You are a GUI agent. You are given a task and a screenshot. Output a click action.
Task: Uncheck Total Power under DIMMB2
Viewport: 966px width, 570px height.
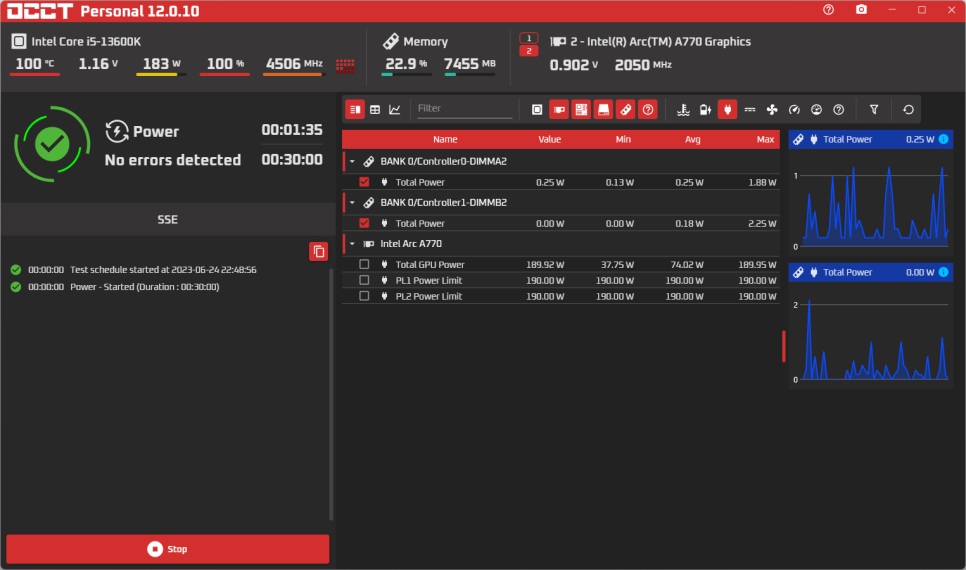pyautogui.click(x=364, y=223)
